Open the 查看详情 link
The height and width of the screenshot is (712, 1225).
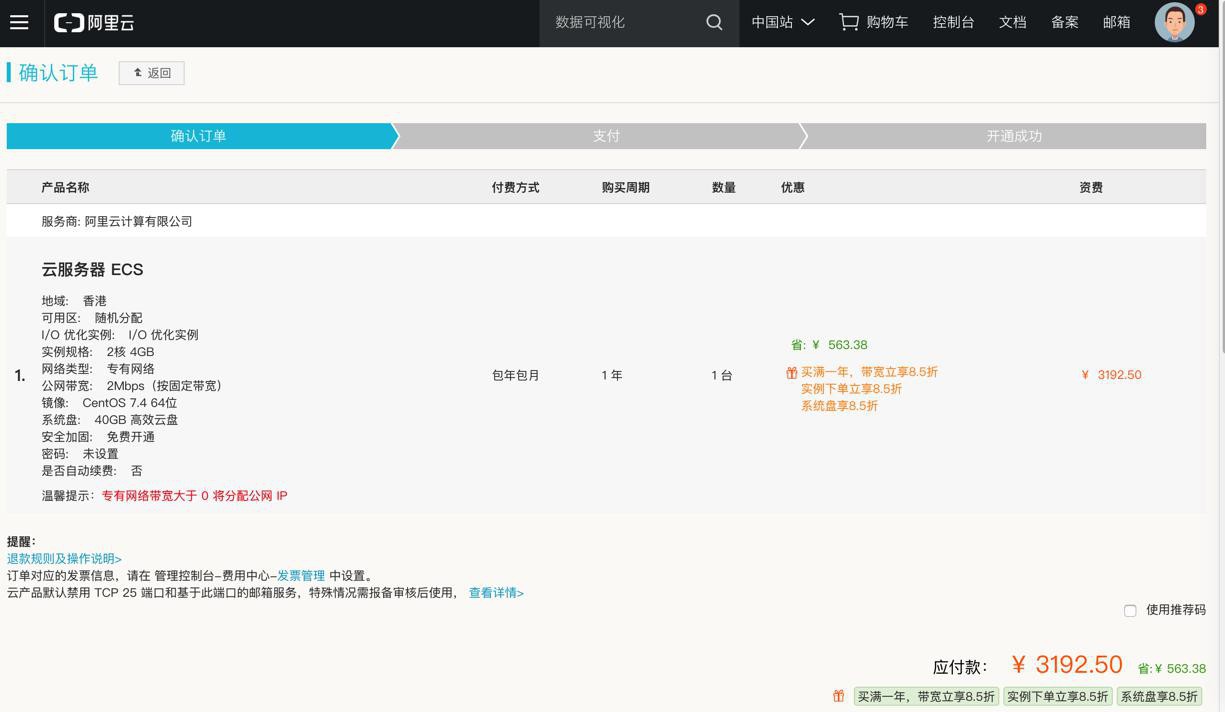point(496,593)
